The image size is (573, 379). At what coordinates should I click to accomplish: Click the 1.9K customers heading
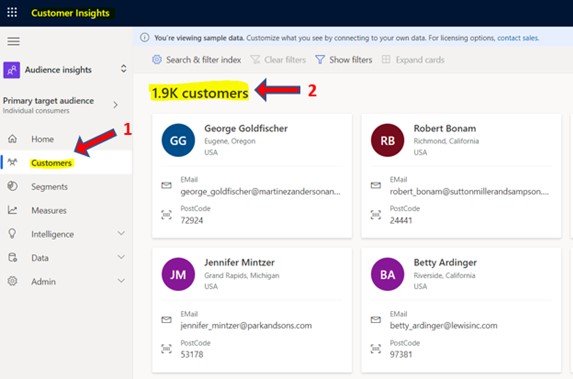pyautogui.click(x=200, y=93)
